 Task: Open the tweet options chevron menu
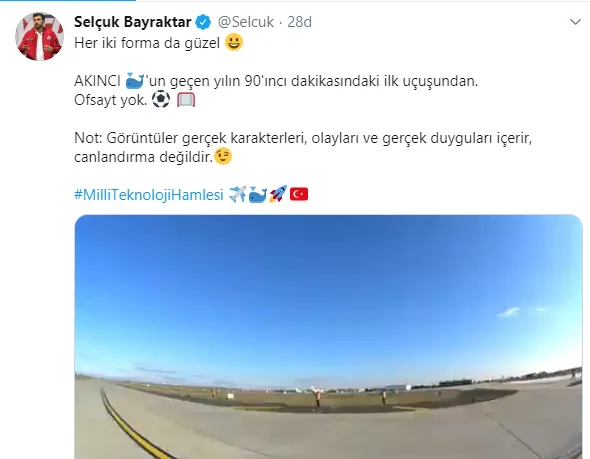click(x=575, y=22)
